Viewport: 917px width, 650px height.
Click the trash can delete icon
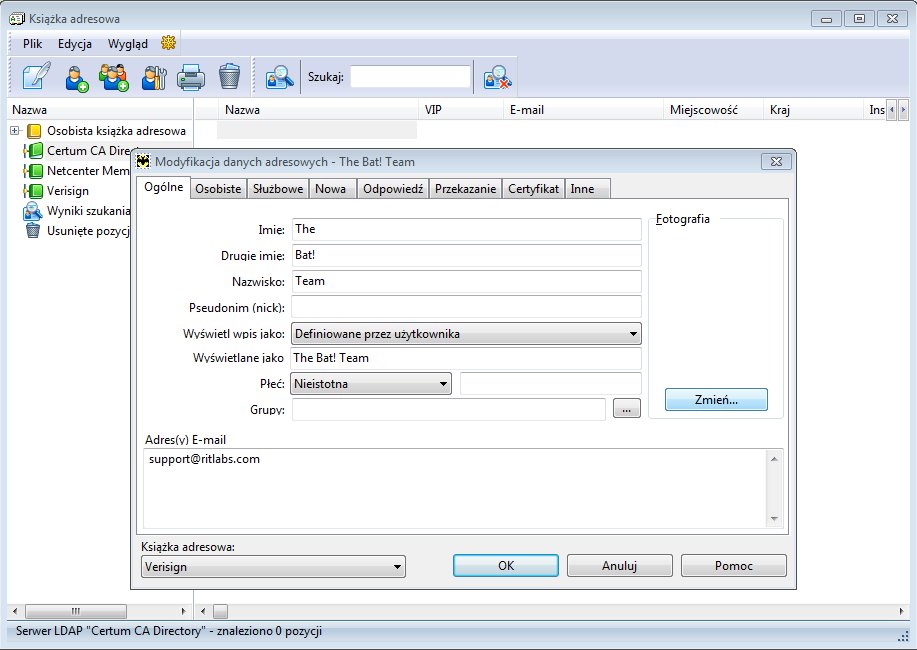229,77
